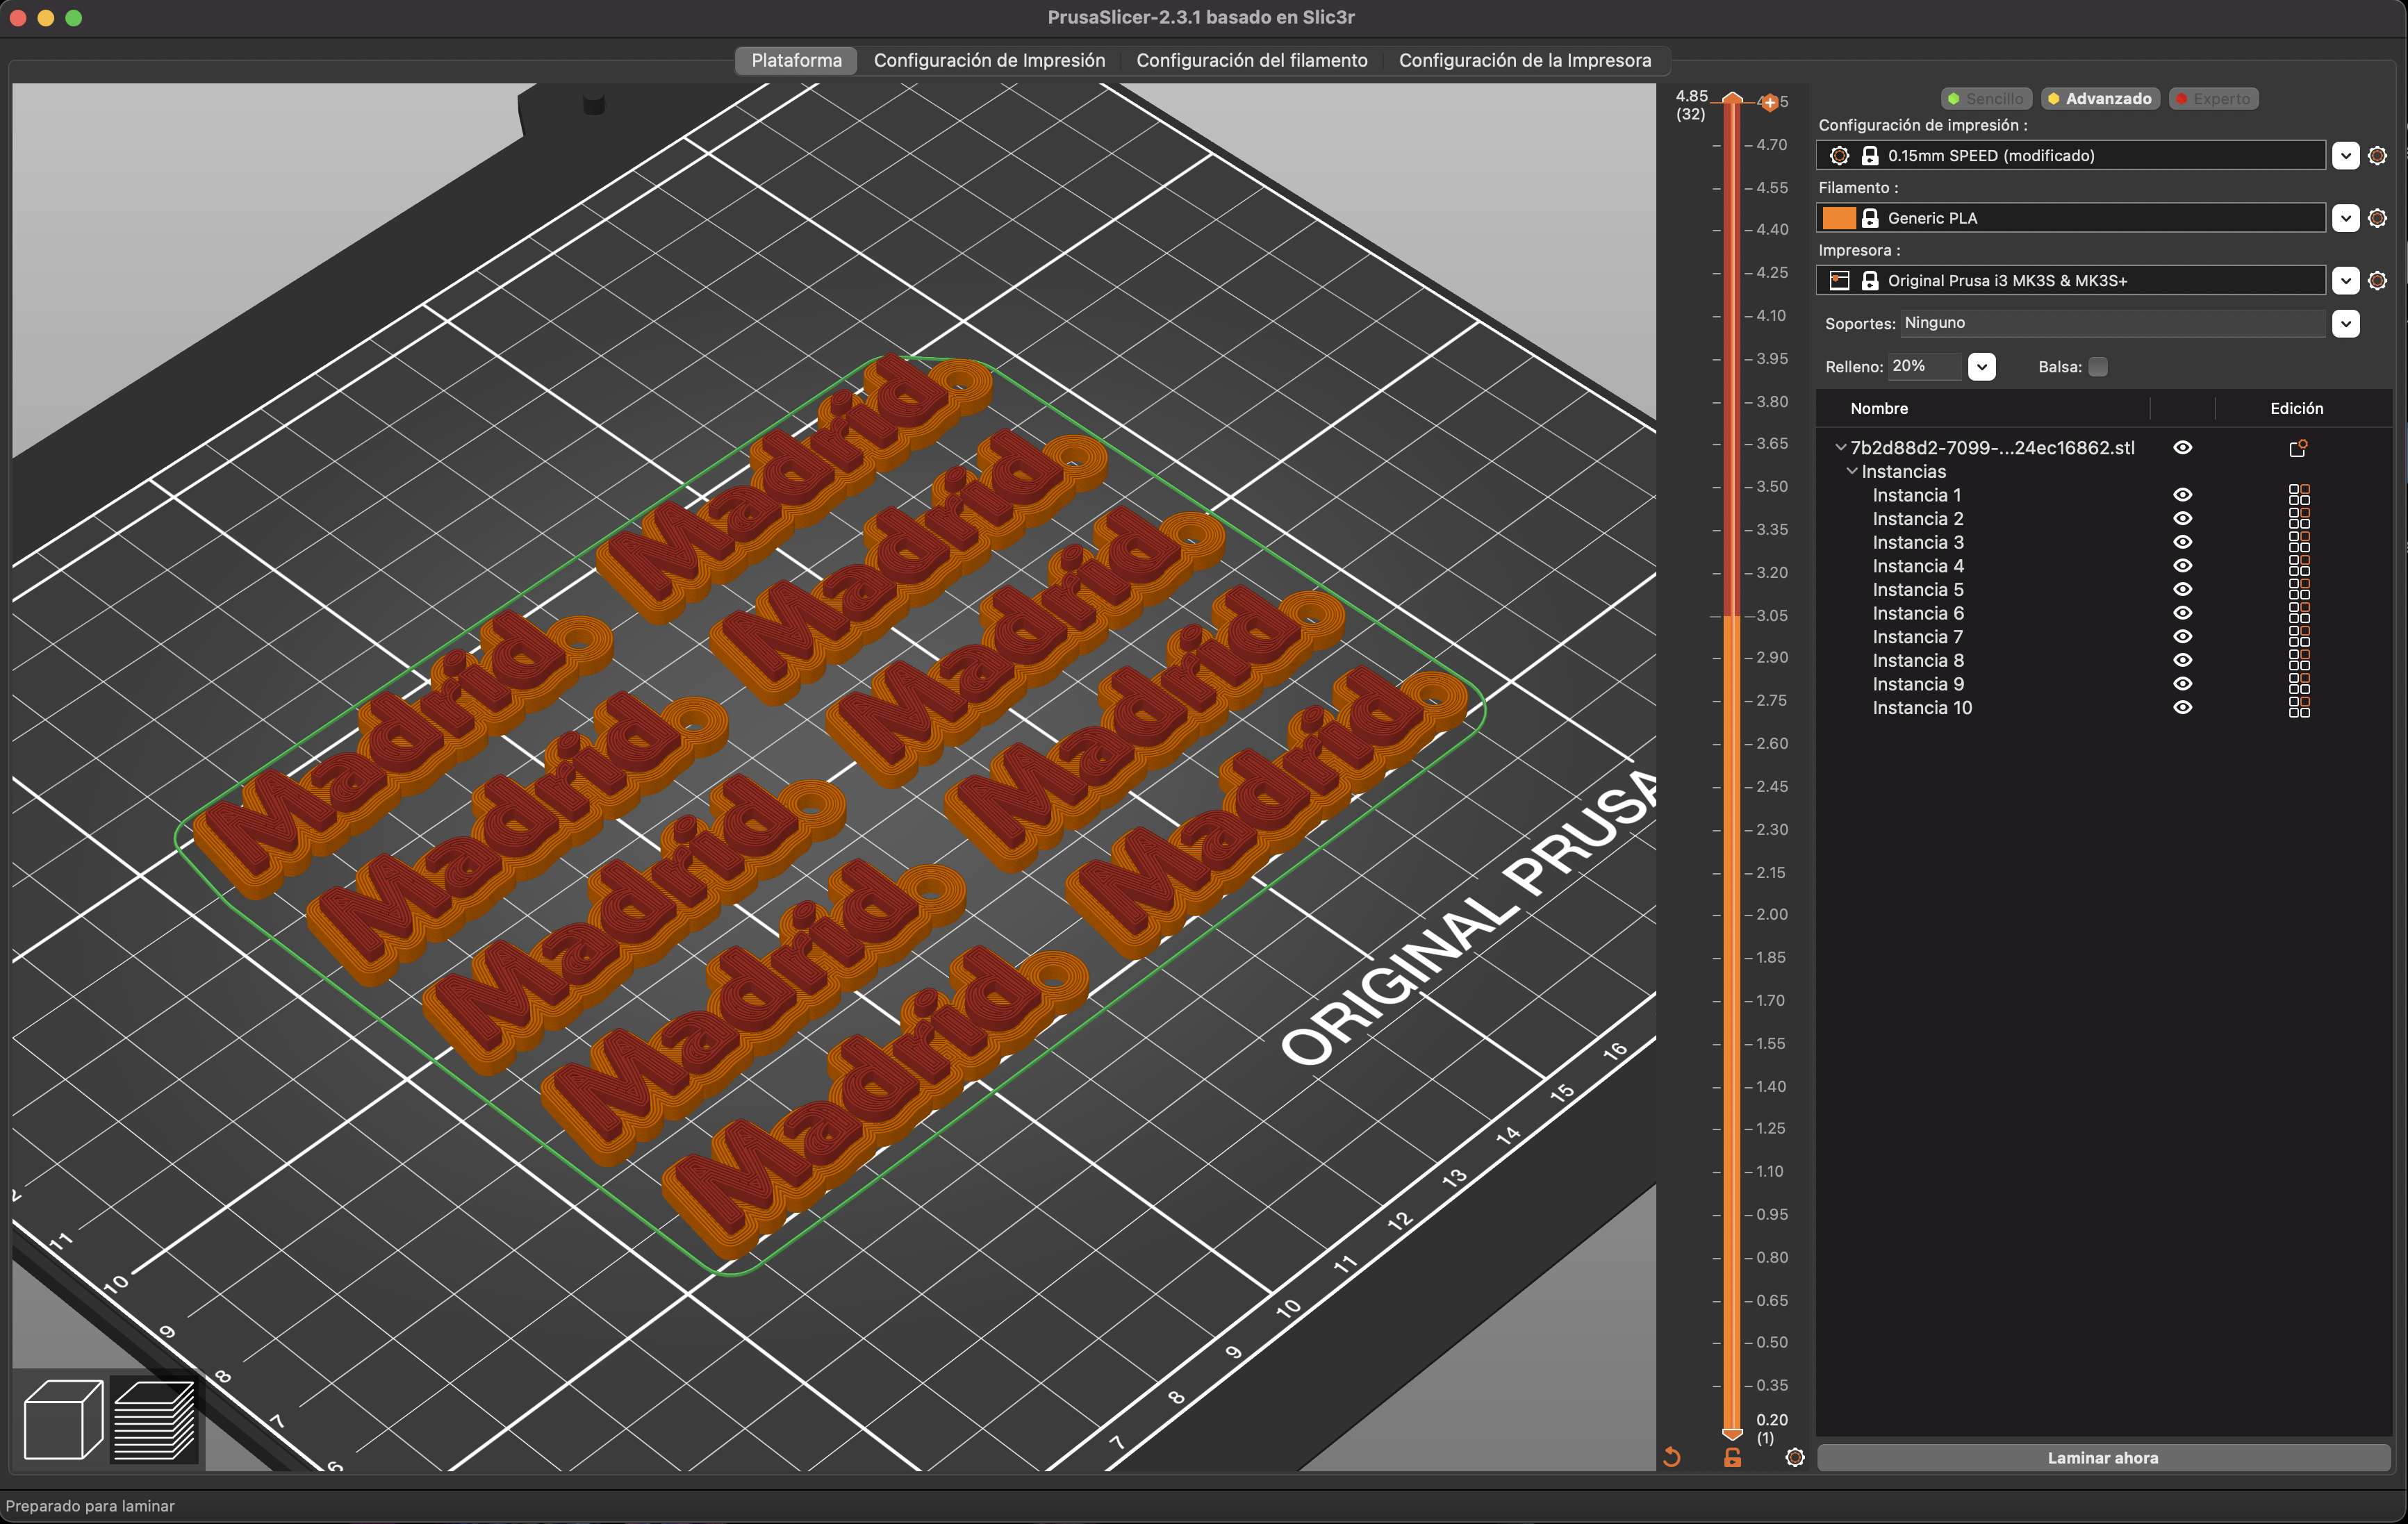Edit print profile settings gear icon

click(2378, 156)
